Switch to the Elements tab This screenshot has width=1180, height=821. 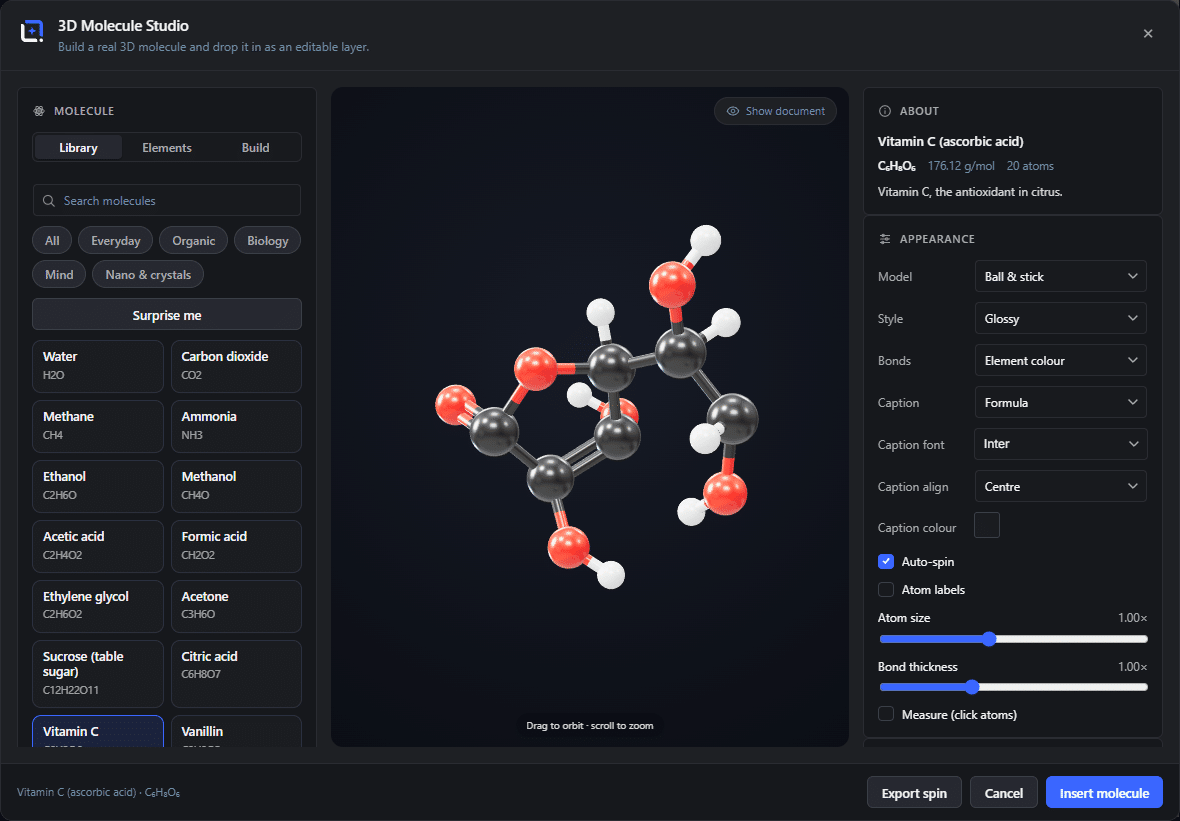(167, 147)
